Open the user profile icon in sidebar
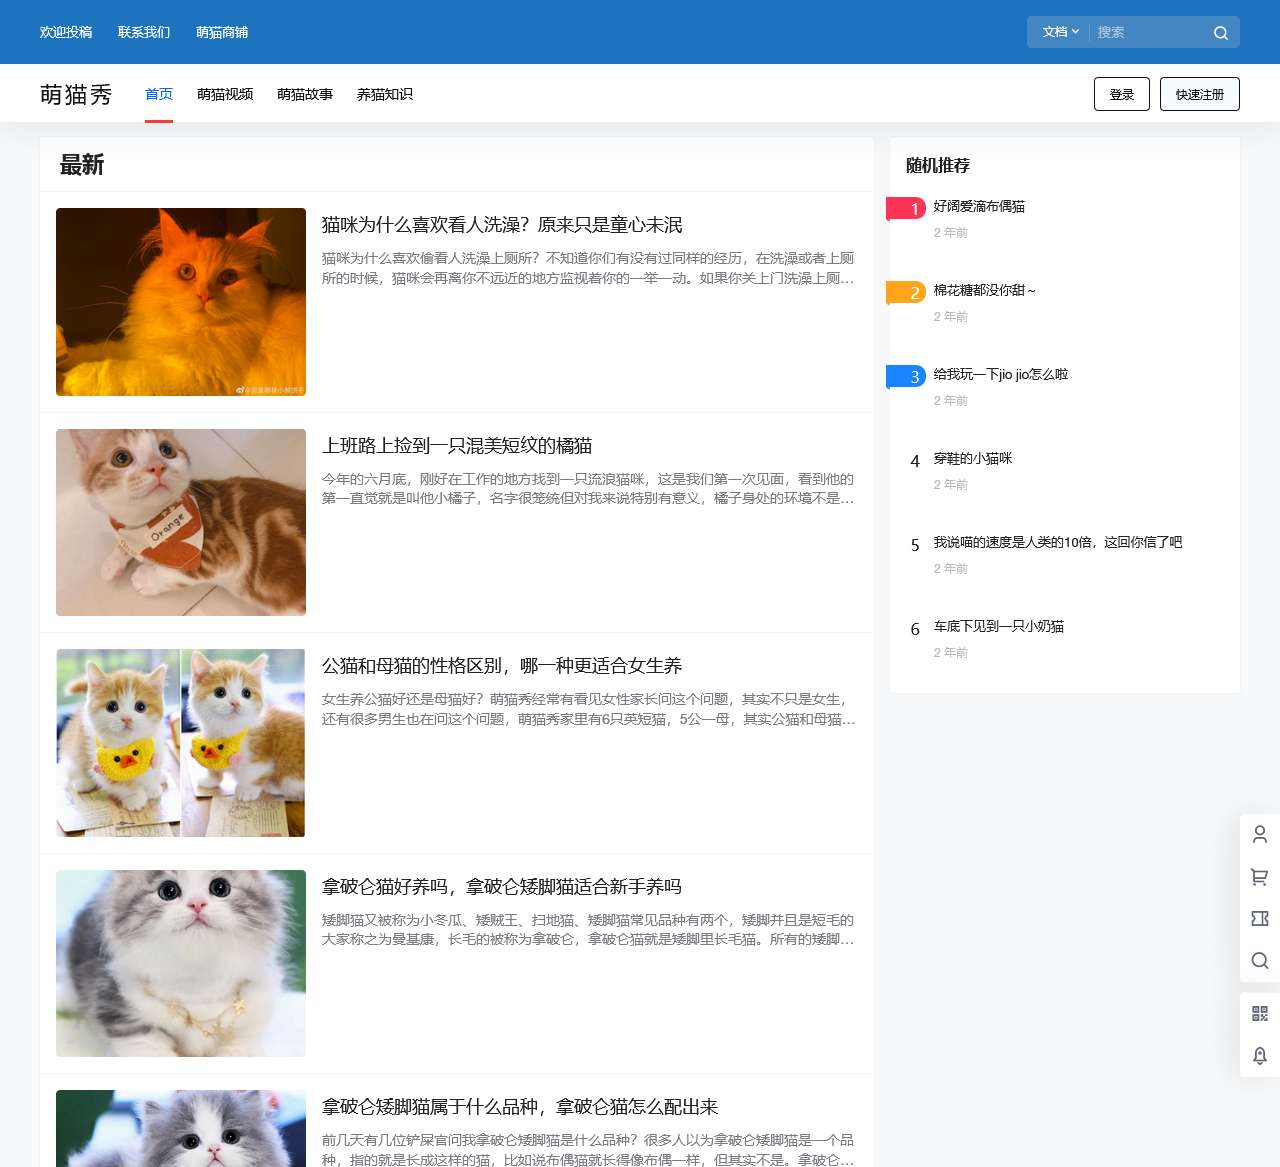 [1259, 834]
